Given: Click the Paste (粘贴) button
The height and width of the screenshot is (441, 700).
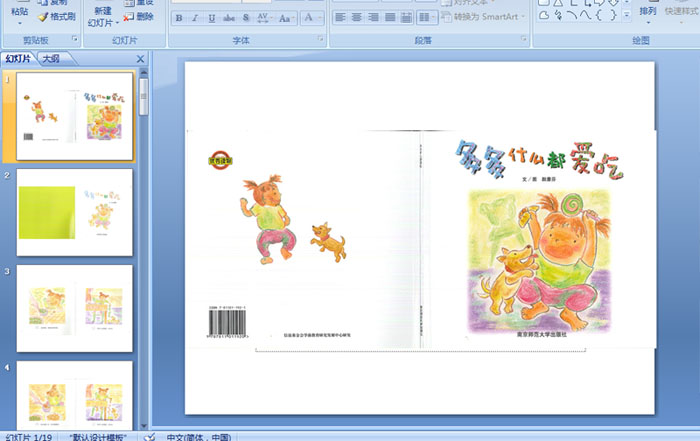Looking at the screenshot, I should (19, 11).
